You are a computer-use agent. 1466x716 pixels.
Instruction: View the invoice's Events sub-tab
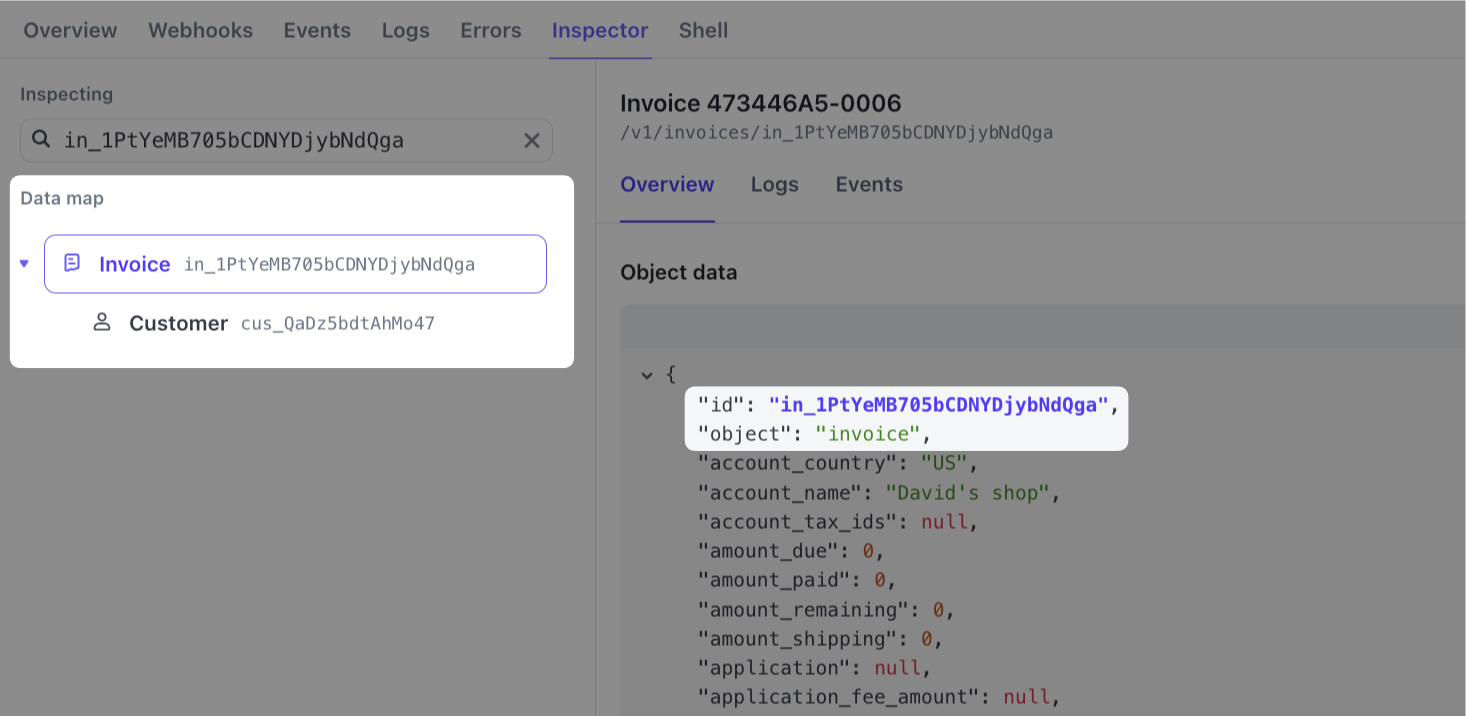pyautogui.click(x=869, y=184)
